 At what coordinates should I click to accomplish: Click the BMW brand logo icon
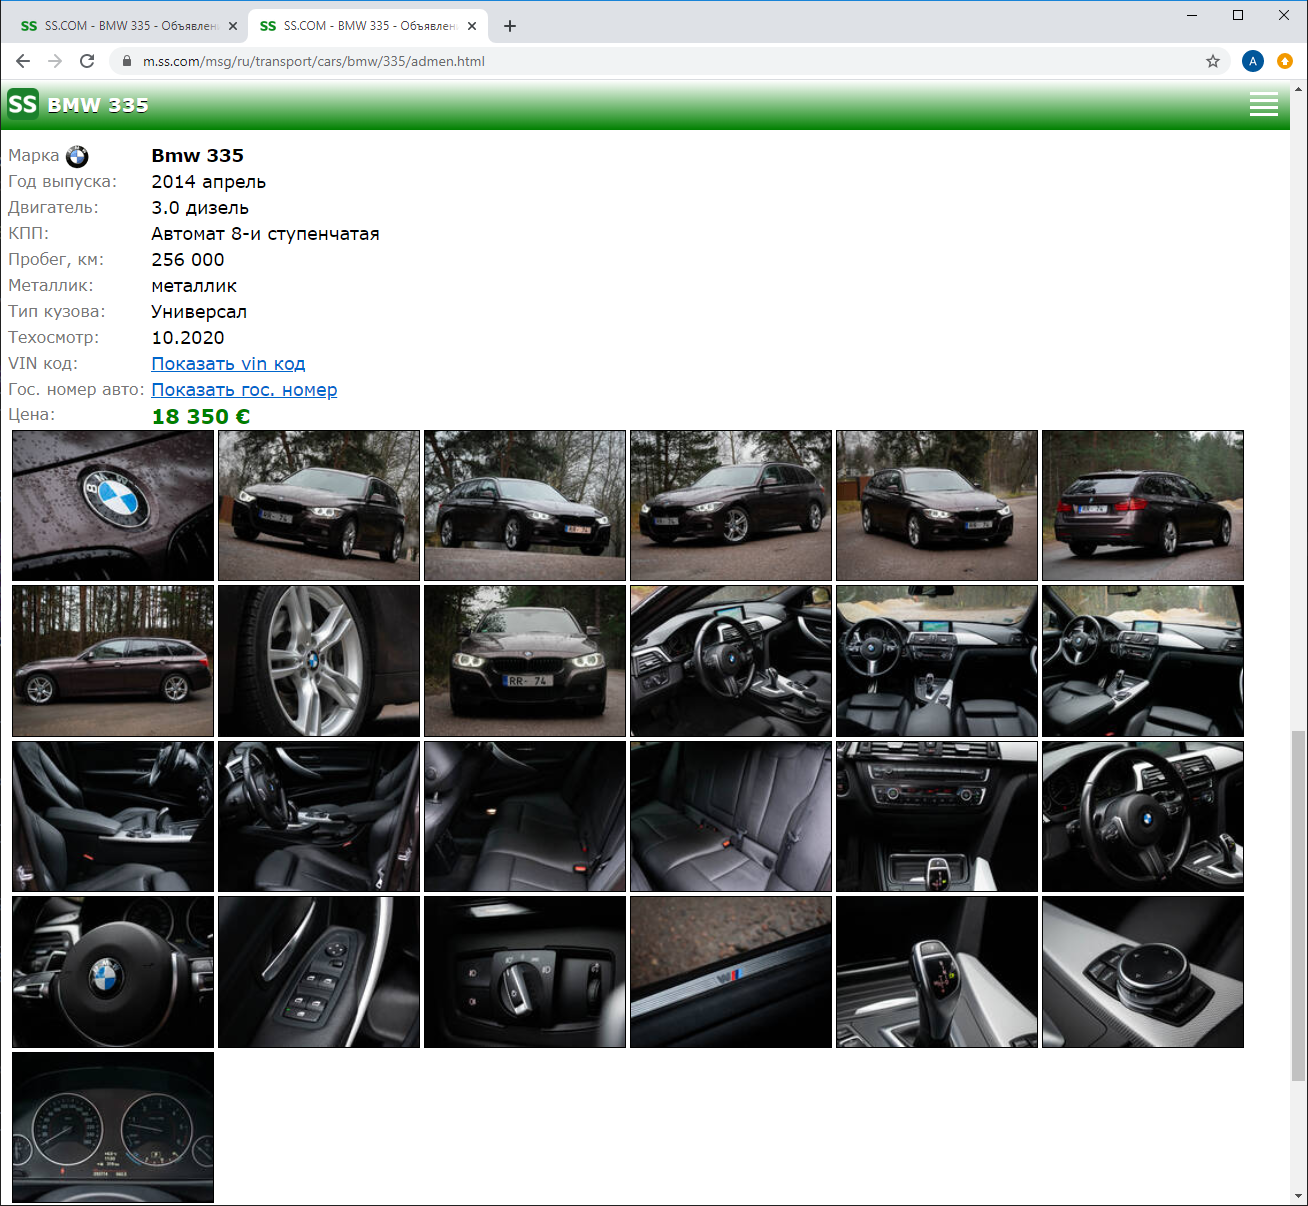(77, 156)
